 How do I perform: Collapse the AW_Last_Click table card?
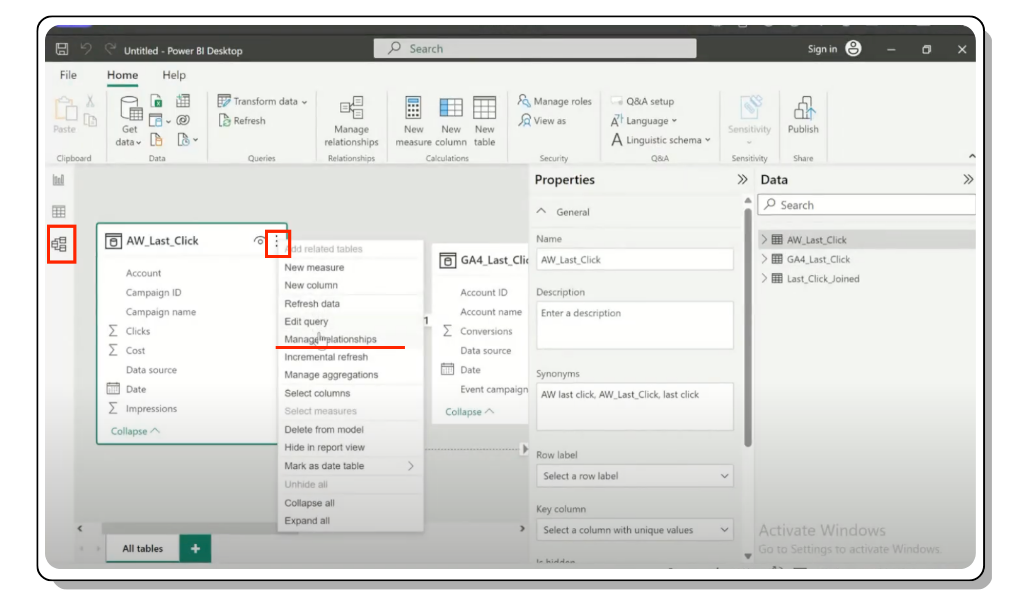click(135, 431)
